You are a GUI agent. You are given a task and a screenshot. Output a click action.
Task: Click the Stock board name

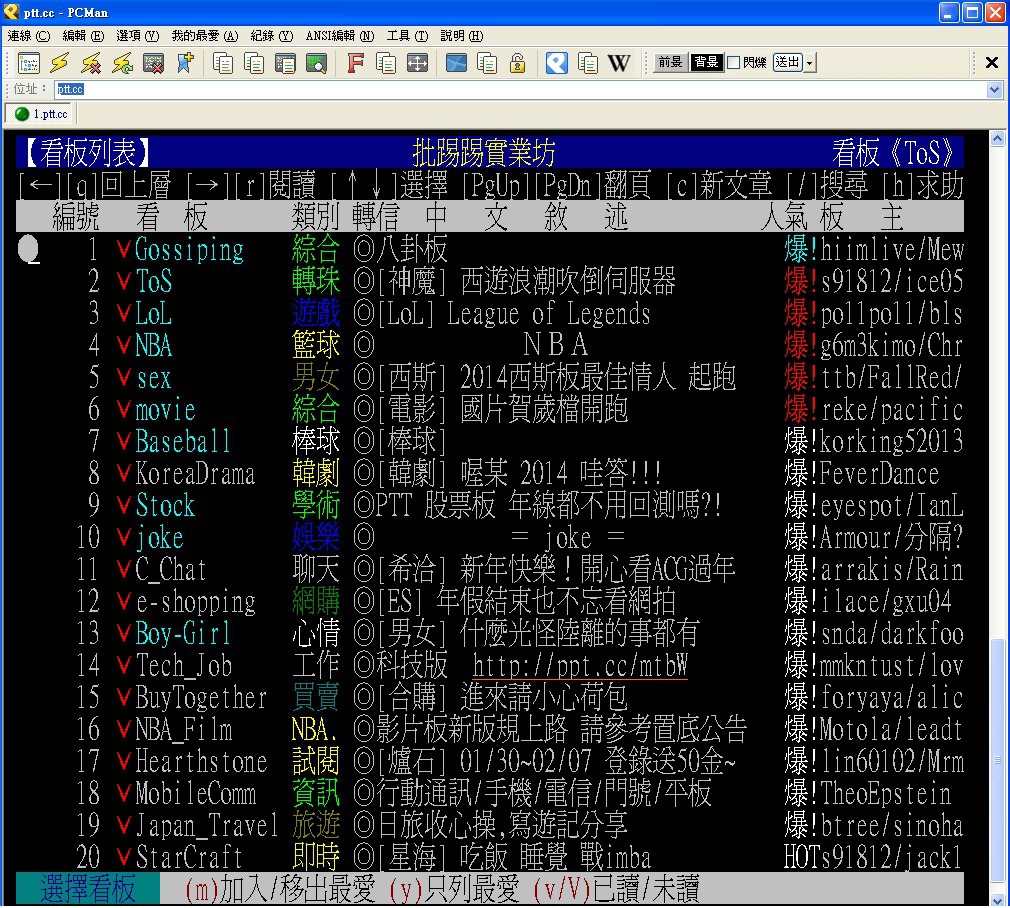pyautogui.click(x=166, y=506)
